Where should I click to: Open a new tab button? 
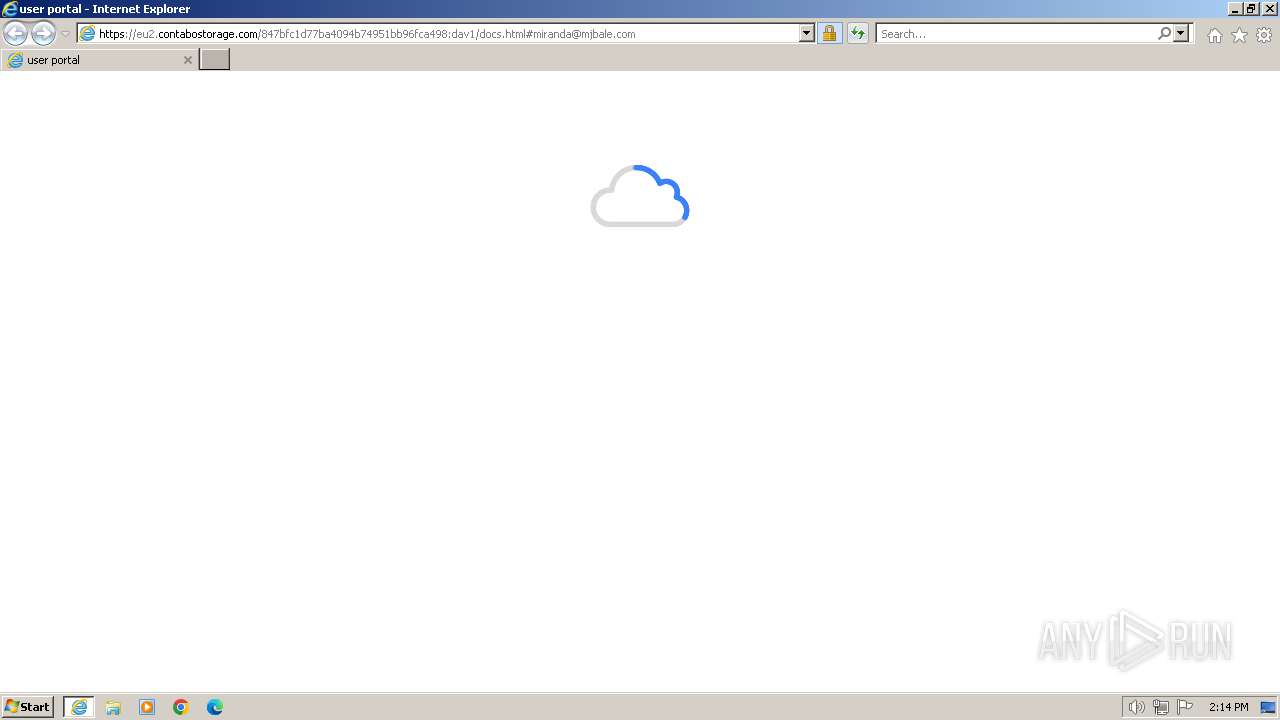click(214, 60)
